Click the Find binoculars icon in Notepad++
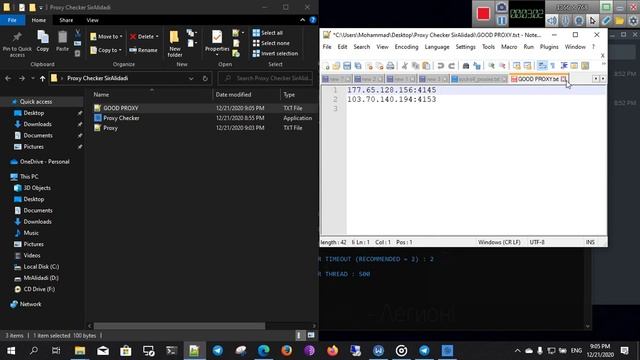This screenshot has width=640, height=360. coord(466,66)
